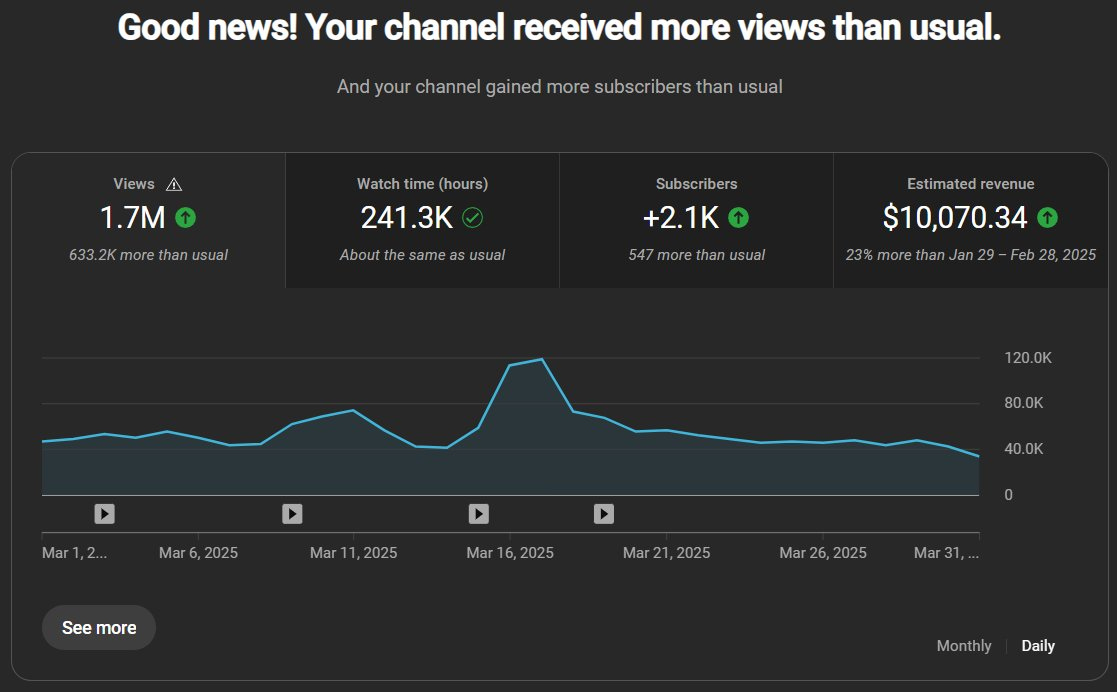Open the video marker under Mar 9
The width and height of the screenshot is (1117, 692).
pyautogui.click(x=292, y=514)
